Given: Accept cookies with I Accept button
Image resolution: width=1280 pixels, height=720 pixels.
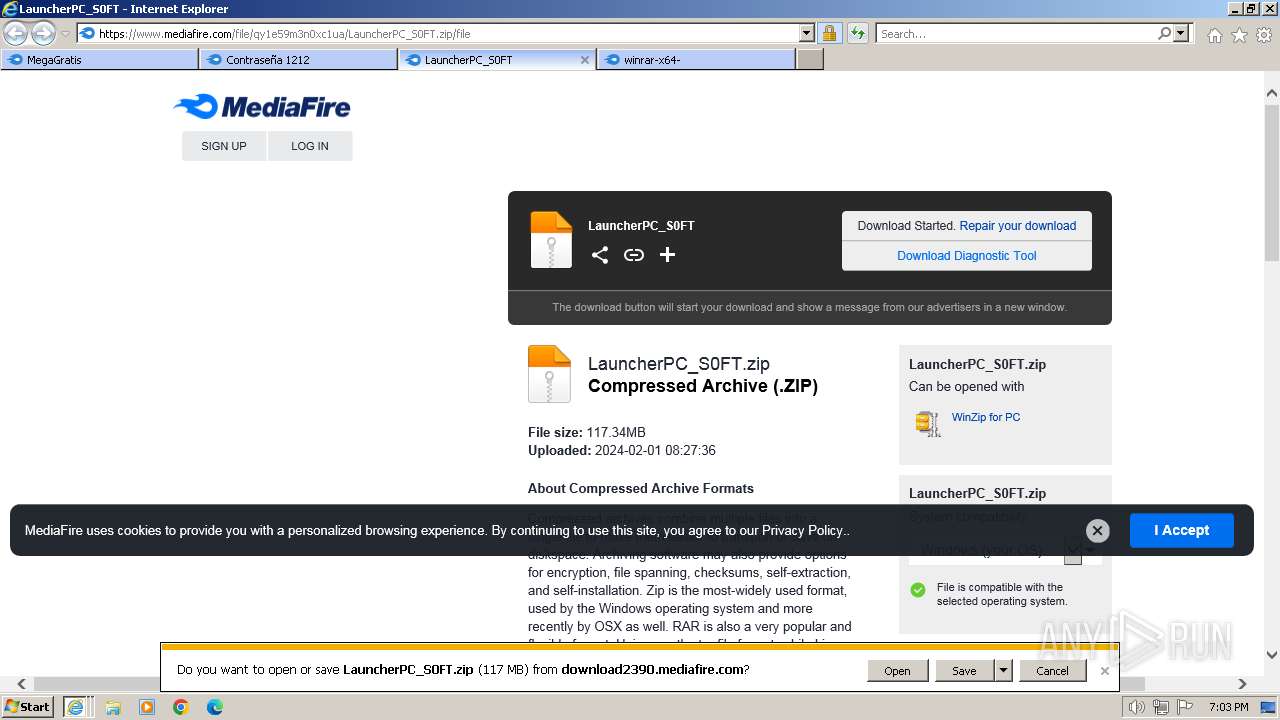Looking at the screenshot, I should pyautogui.click(x=1182, y=530).
